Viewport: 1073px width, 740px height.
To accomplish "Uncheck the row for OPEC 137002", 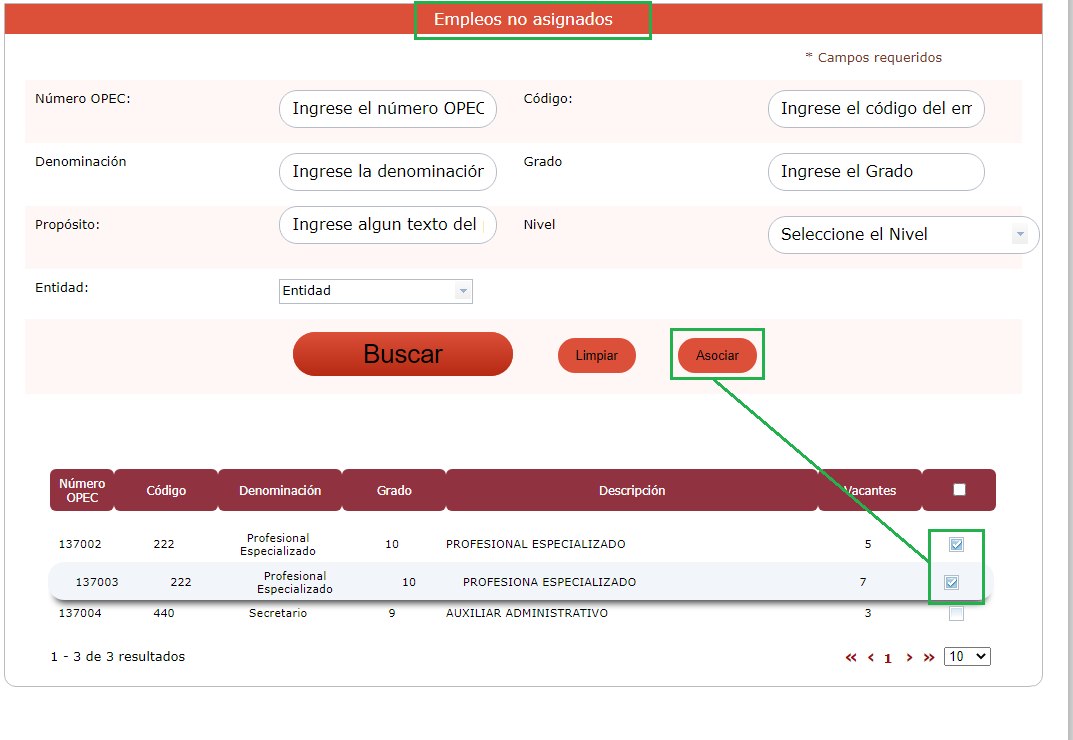I will coord(957,545).
